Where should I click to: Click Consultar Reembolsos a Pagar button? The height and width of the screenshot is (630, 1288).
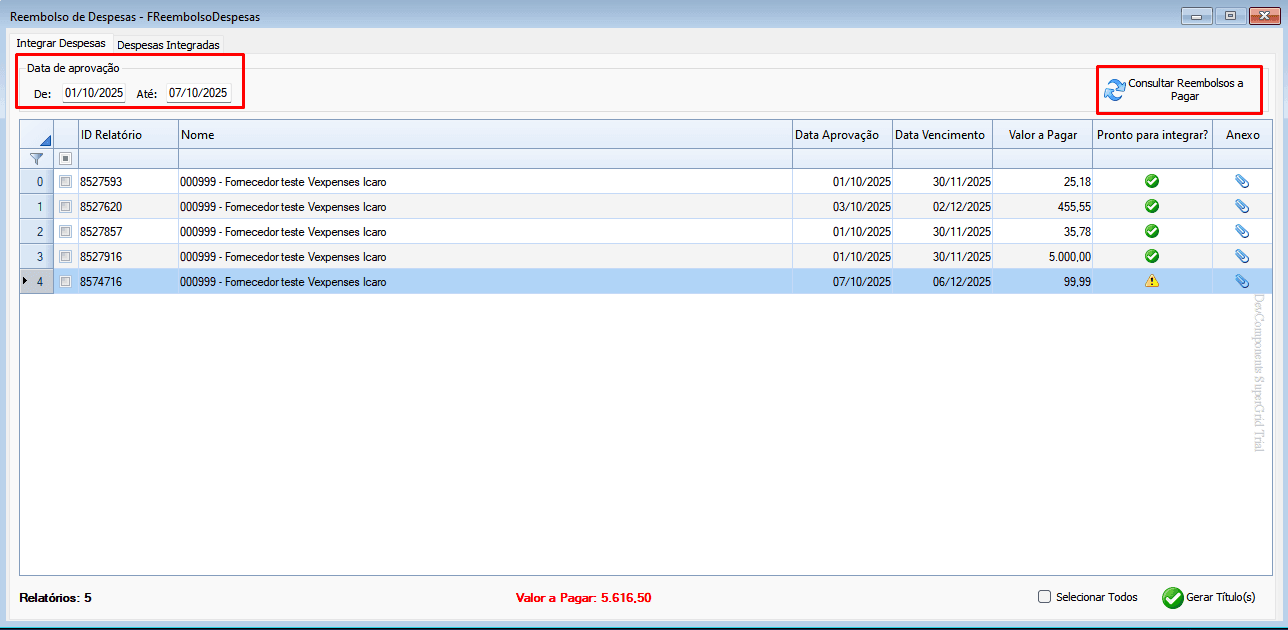click(1179, 90)
